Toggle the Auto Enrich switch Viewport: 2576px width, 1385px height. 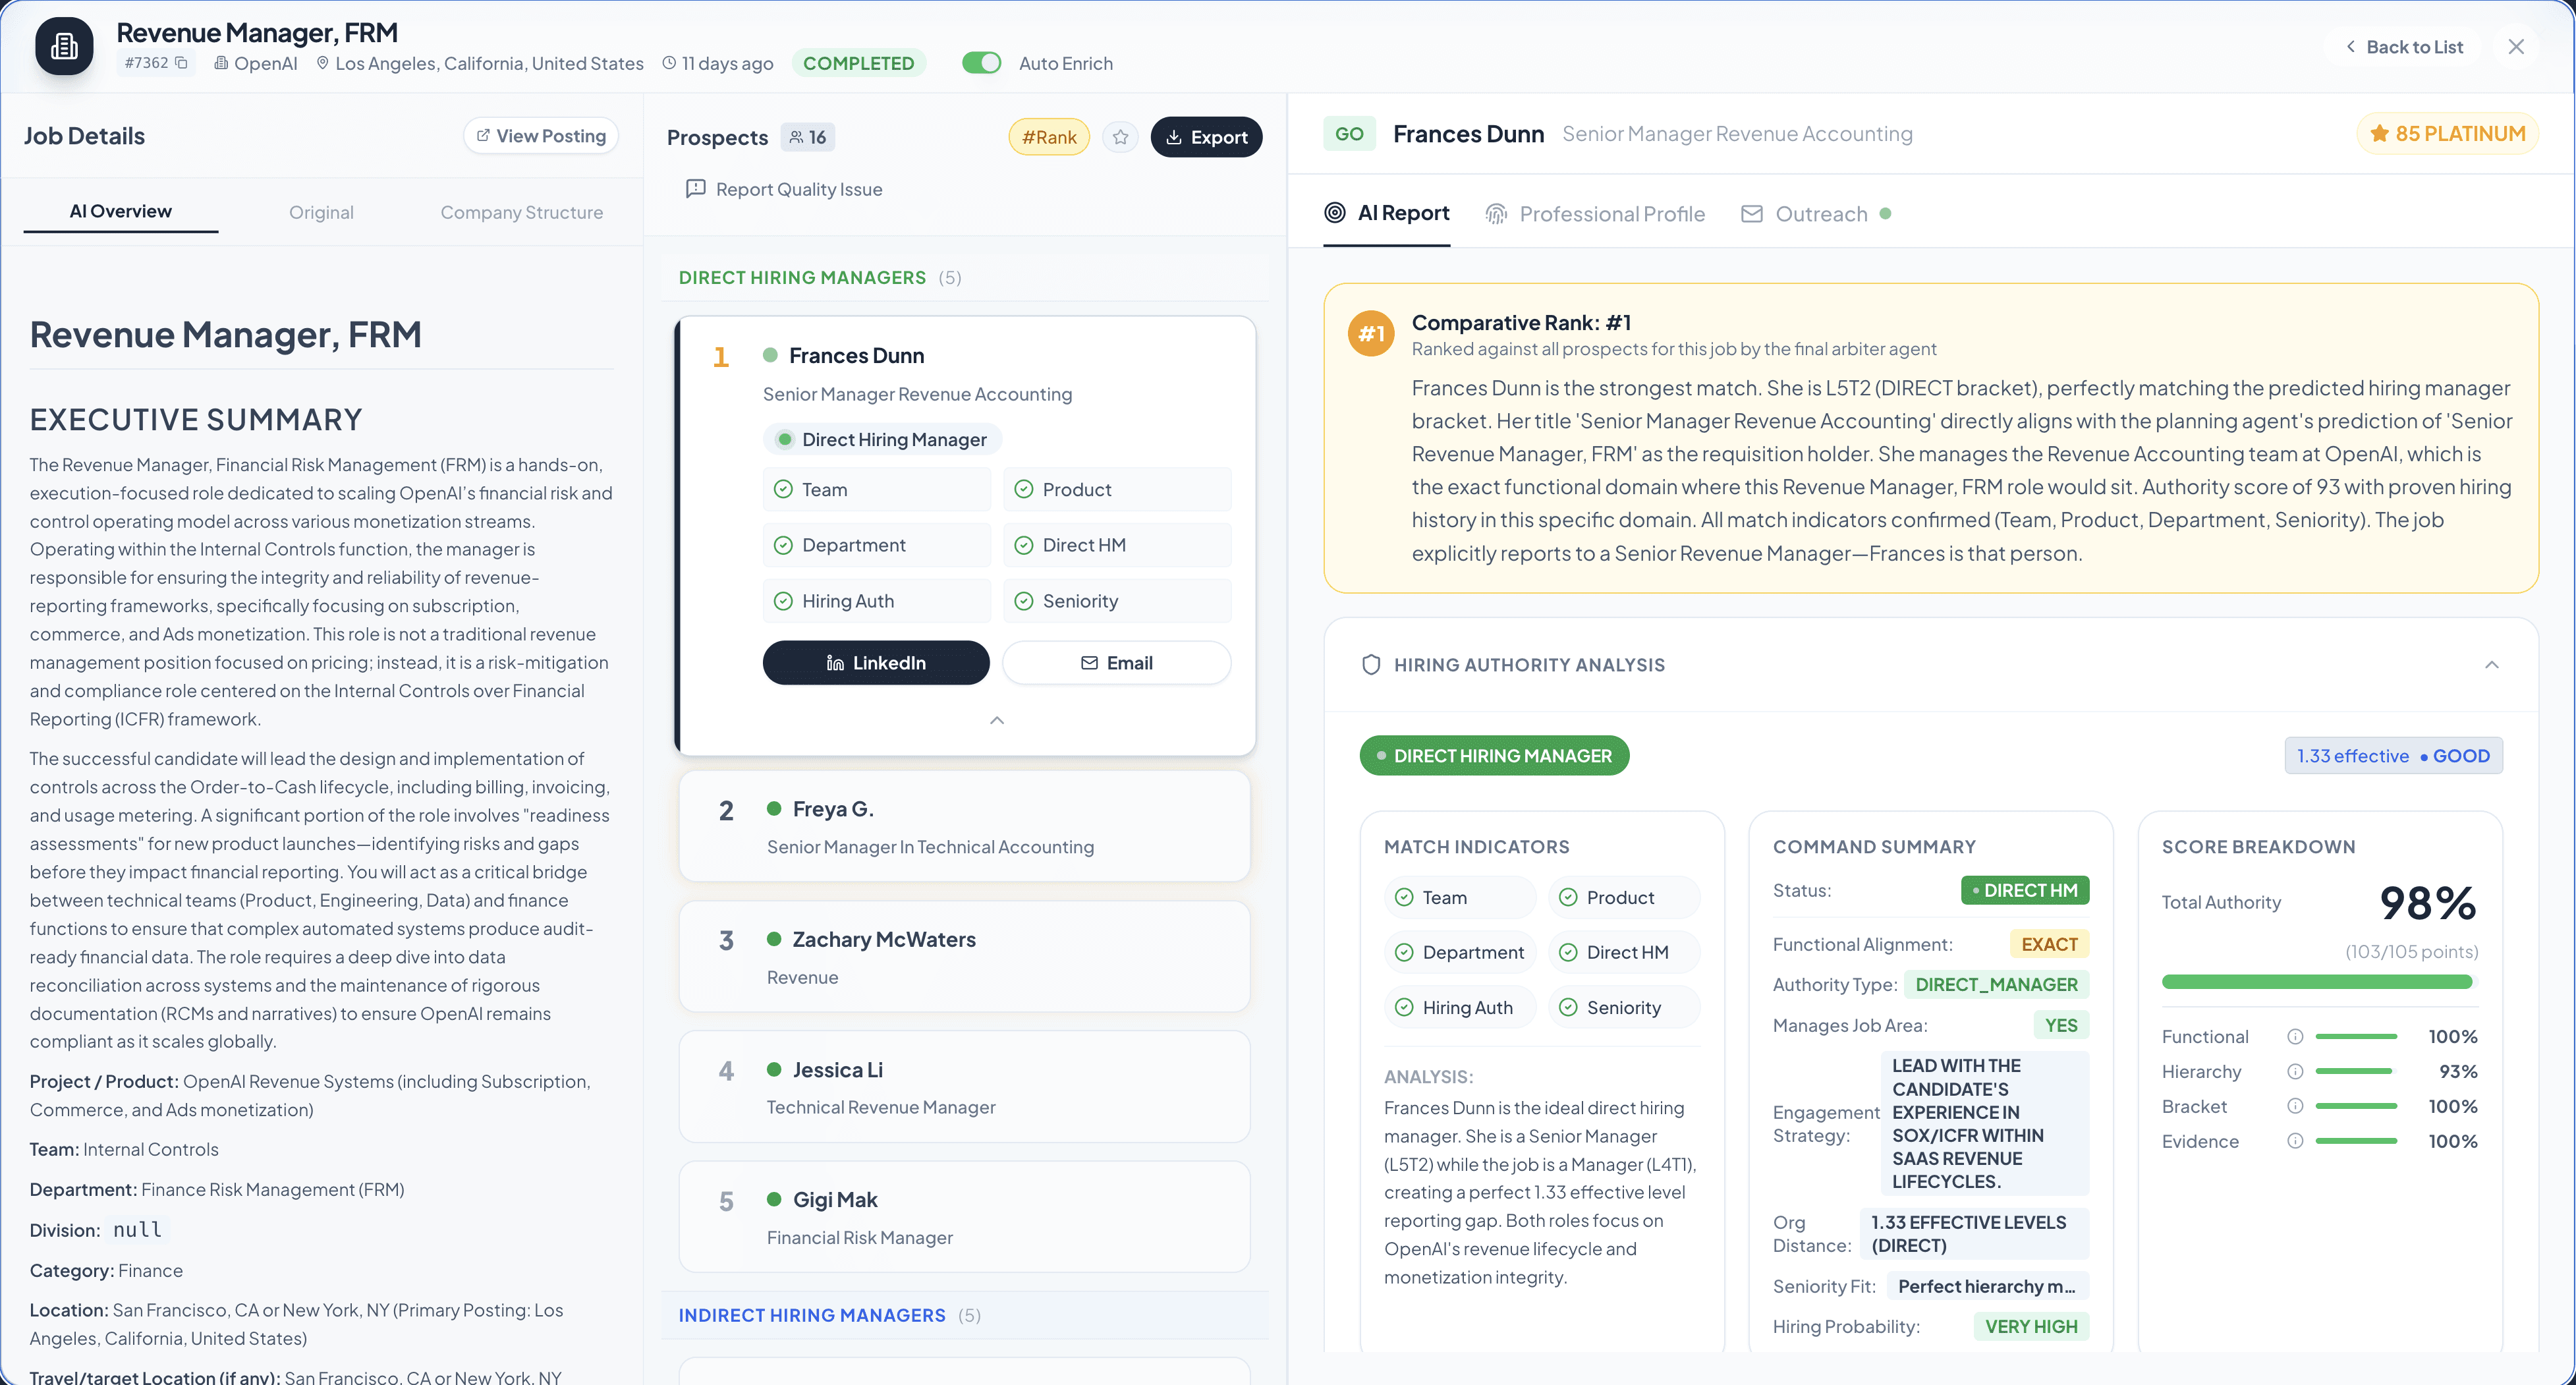click(981, 63)
